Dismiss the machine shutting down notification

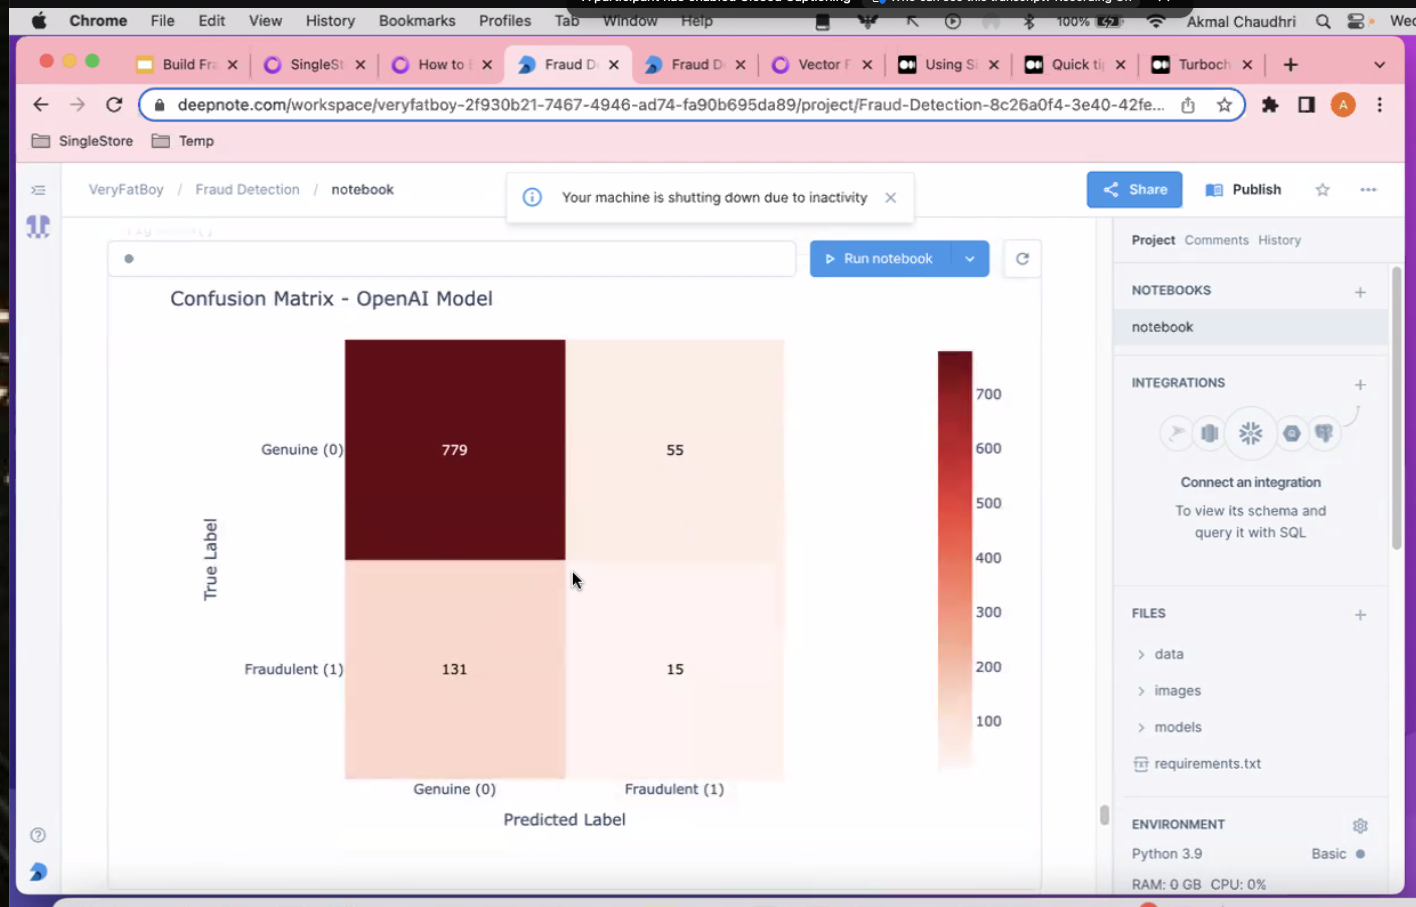(890, 198)
